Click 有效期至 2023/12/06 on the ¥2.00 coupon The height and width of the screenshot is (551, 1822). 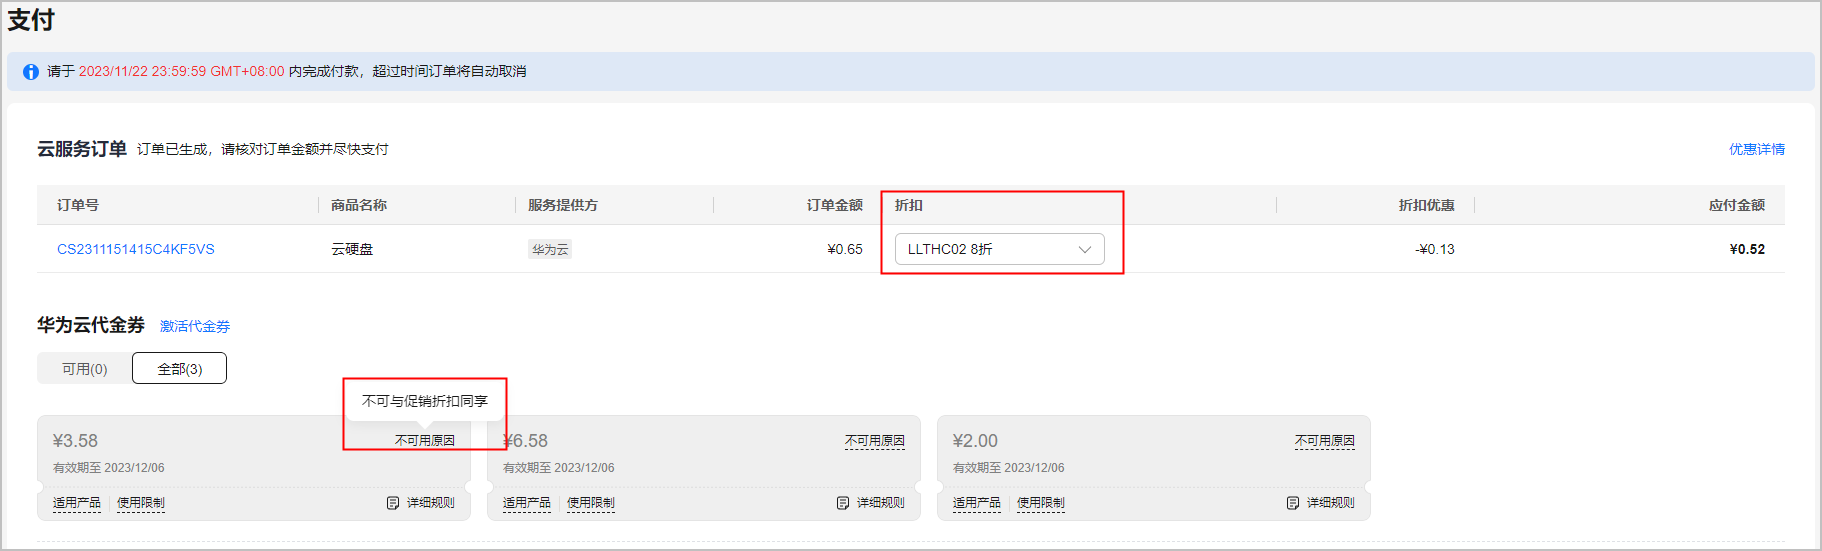click(1008, 468)
